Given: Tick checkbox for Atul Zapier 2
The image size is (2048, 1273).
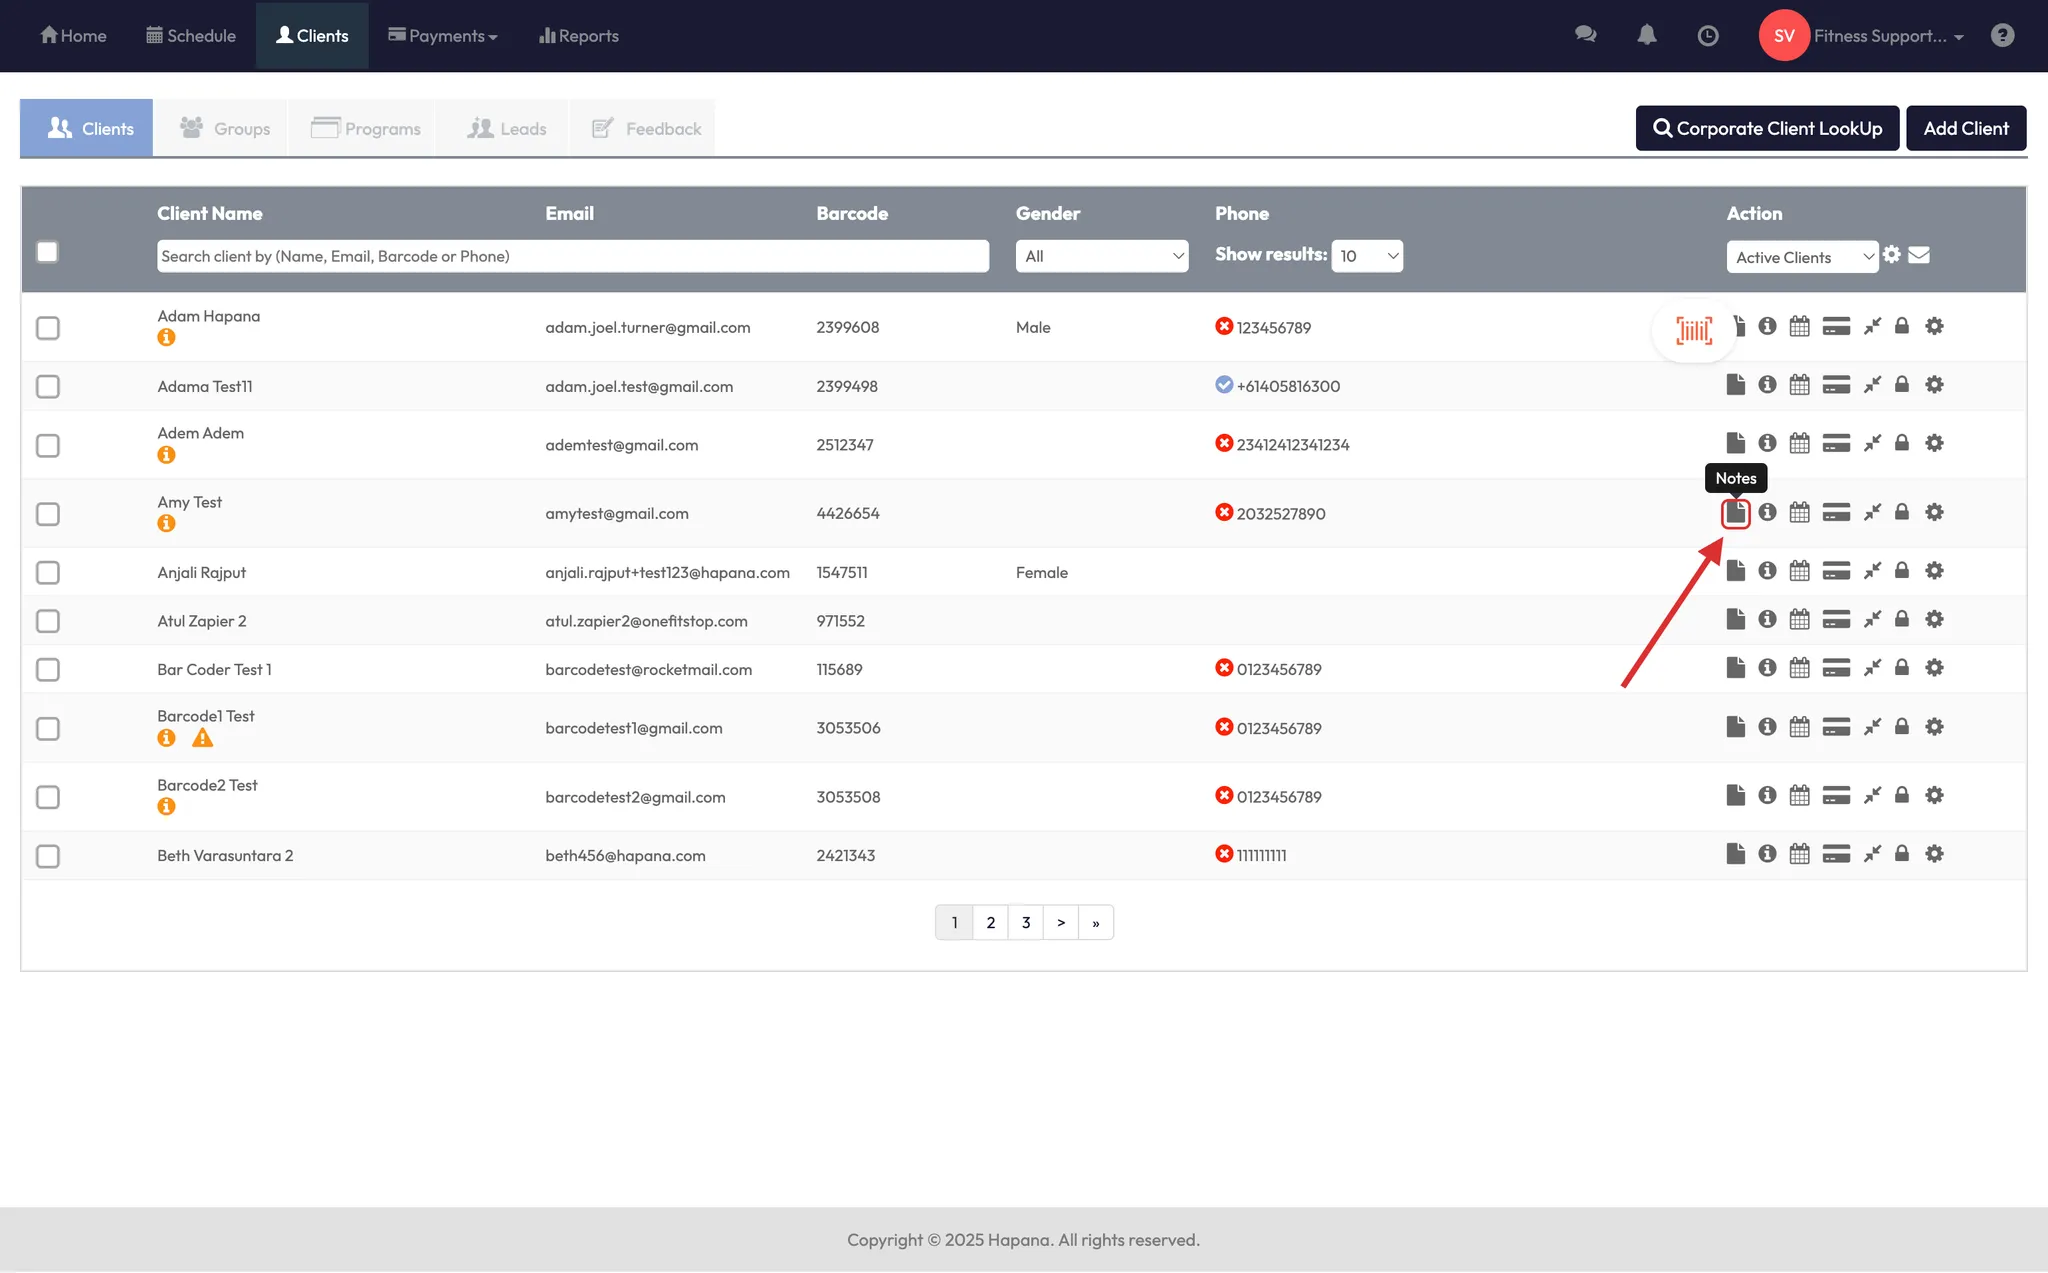Looking at the screenshot, I should click(48, 621).
